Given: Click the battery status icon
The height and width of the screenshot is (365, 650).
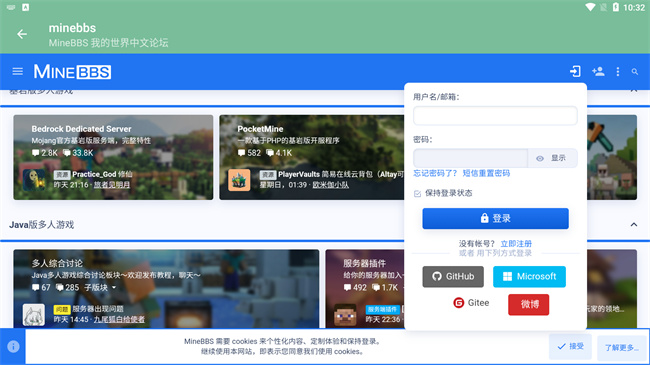Looking at the screenshot, I should pos(616,7).
